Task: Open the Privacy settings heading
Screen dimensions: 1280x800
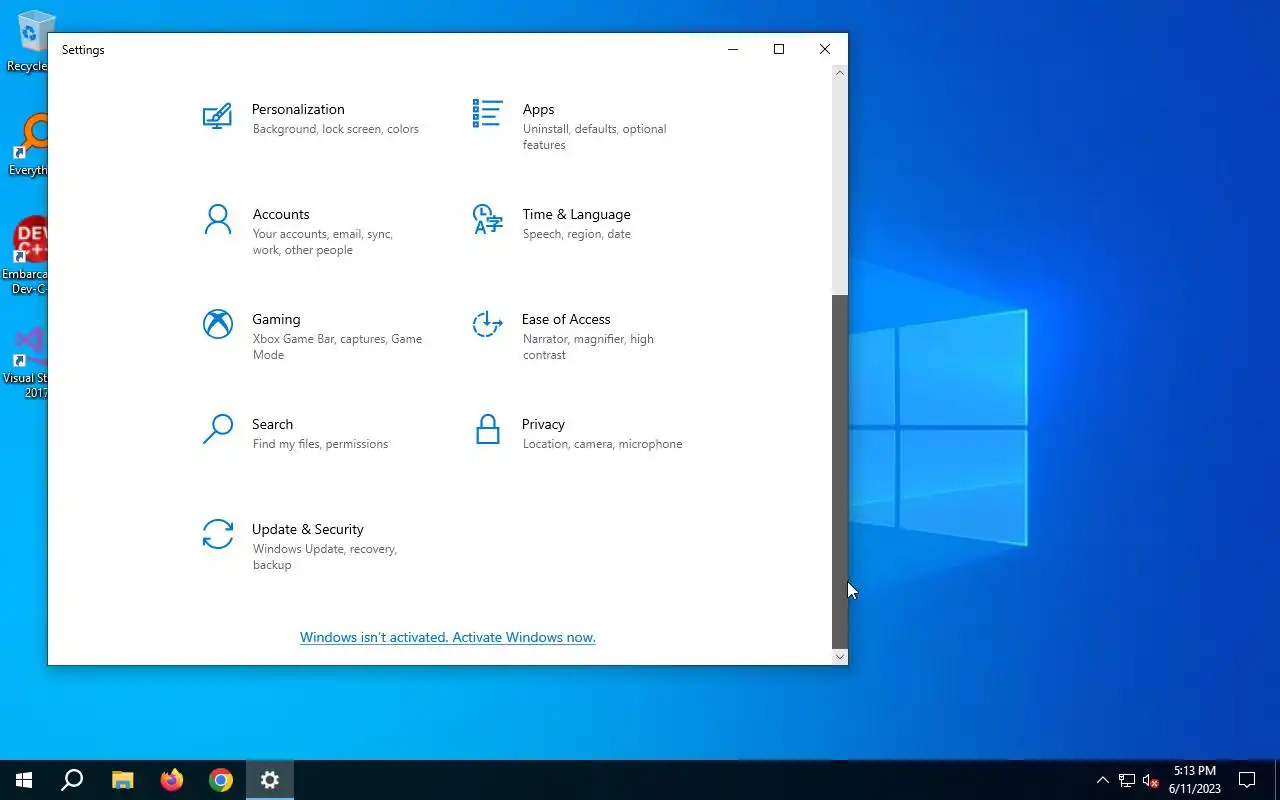Action: tap(543, 424)
